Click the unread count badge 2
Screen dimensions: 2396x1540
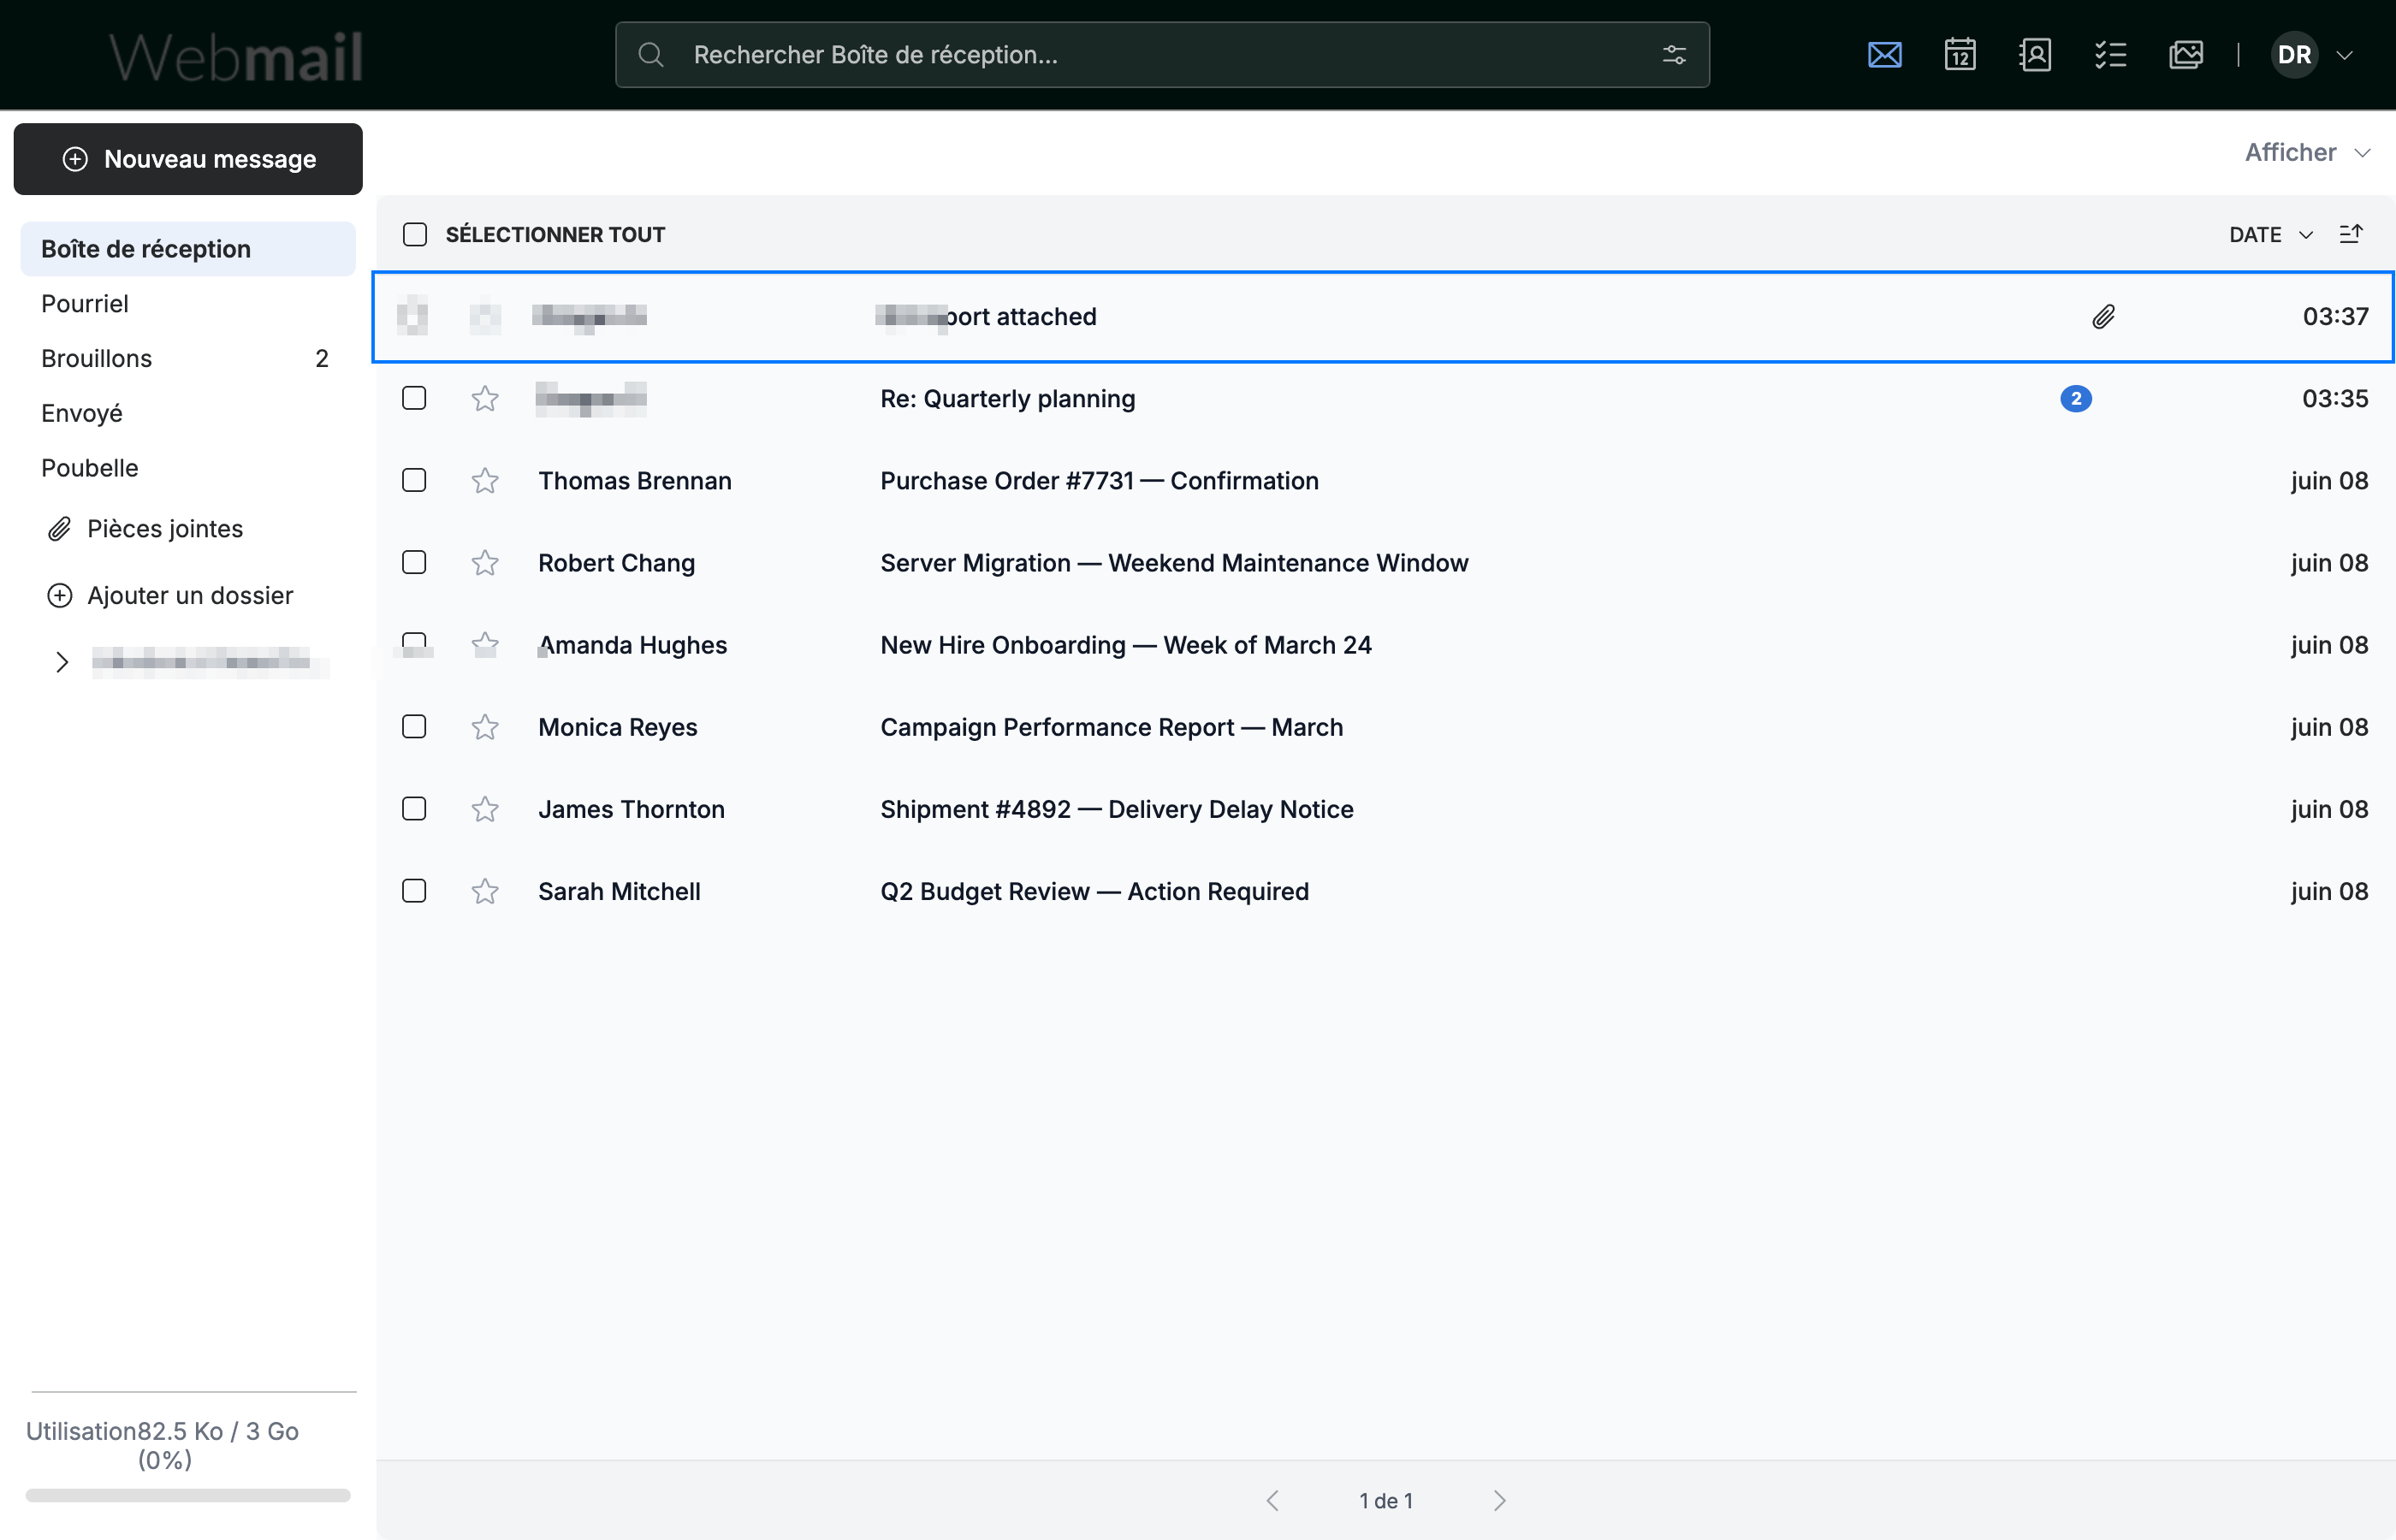coord(2076,399)
